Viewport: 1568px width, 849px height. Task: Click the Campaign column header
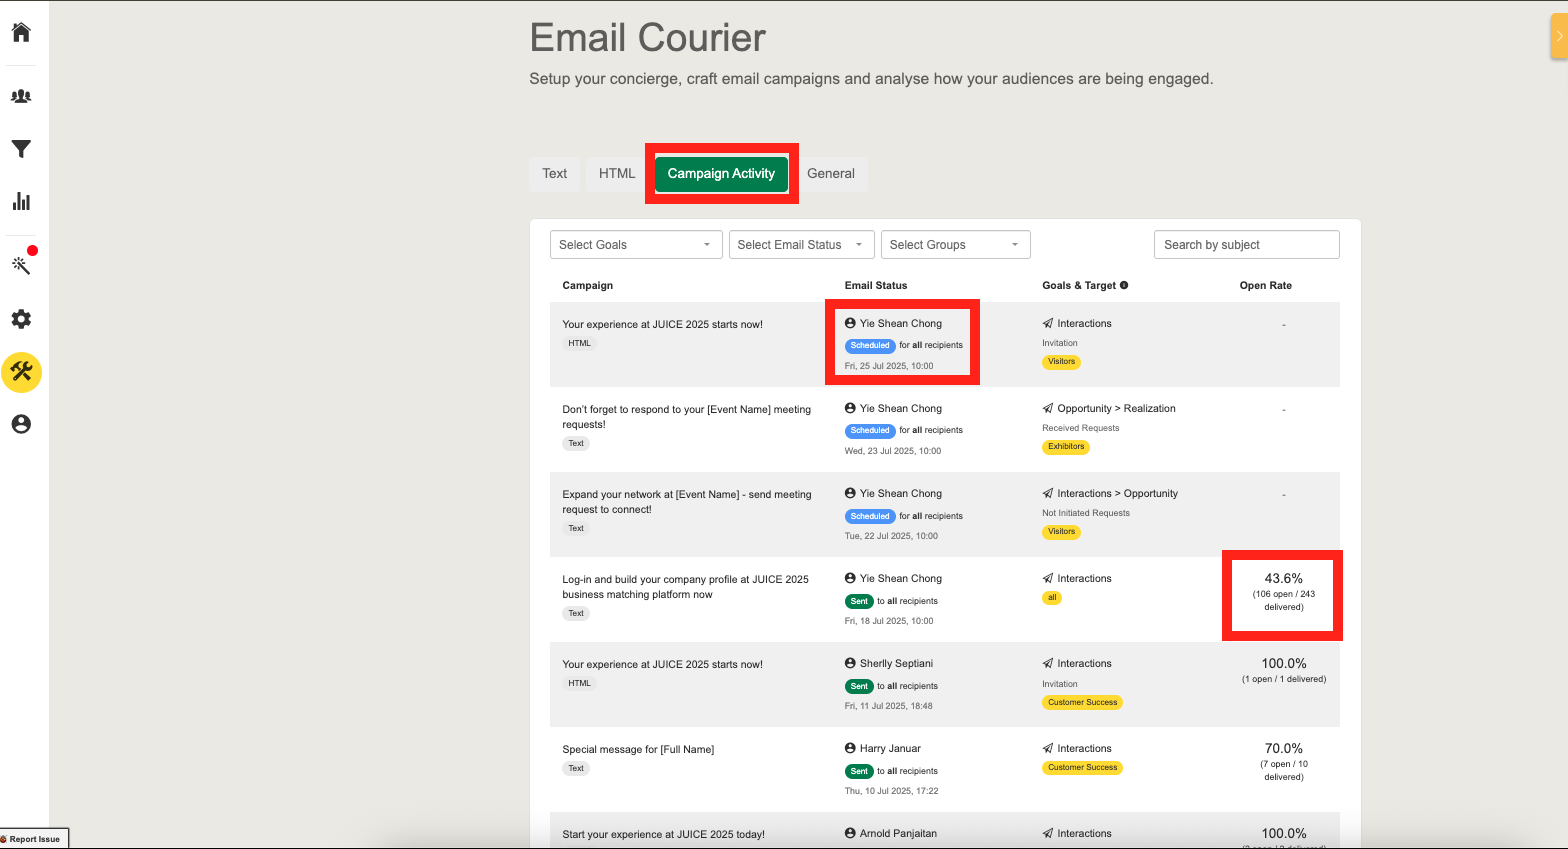(x=588, y=285)
